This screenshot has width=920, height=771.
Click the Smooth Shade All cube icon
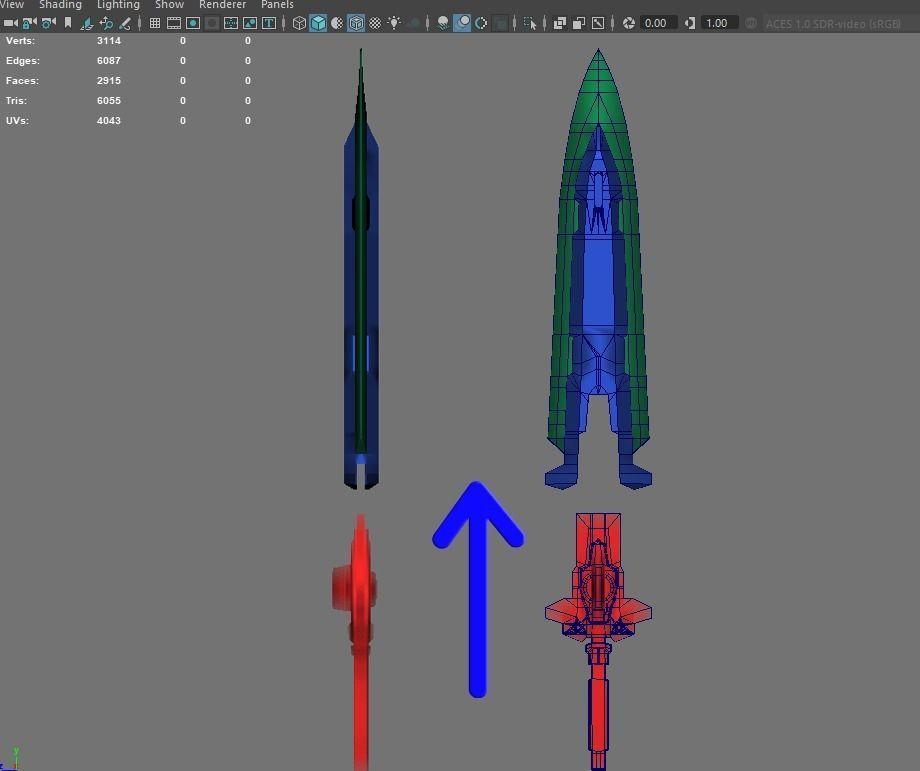pos(318,23)
